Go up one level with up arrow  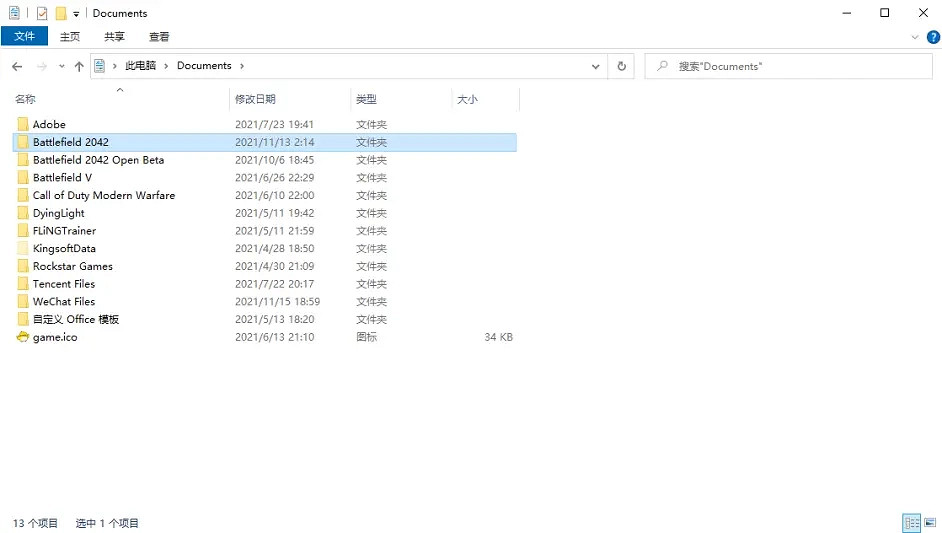pos(79,66)
